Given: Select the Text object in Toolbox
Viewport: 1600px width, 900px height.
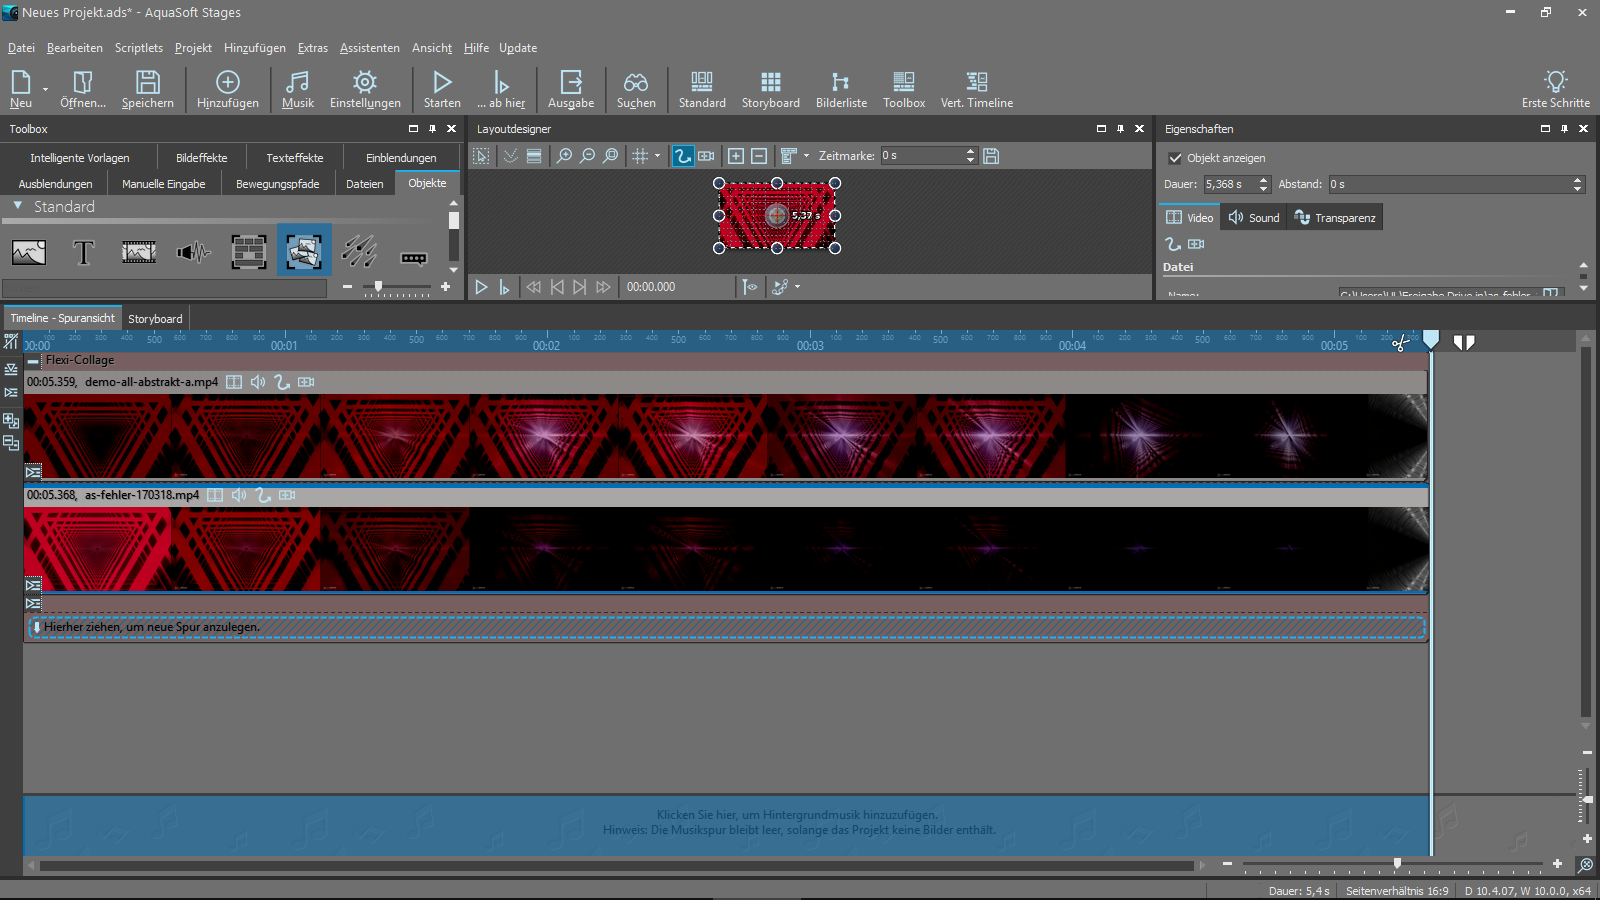Looking at the screenshot, I should click(x=84, y=253).
